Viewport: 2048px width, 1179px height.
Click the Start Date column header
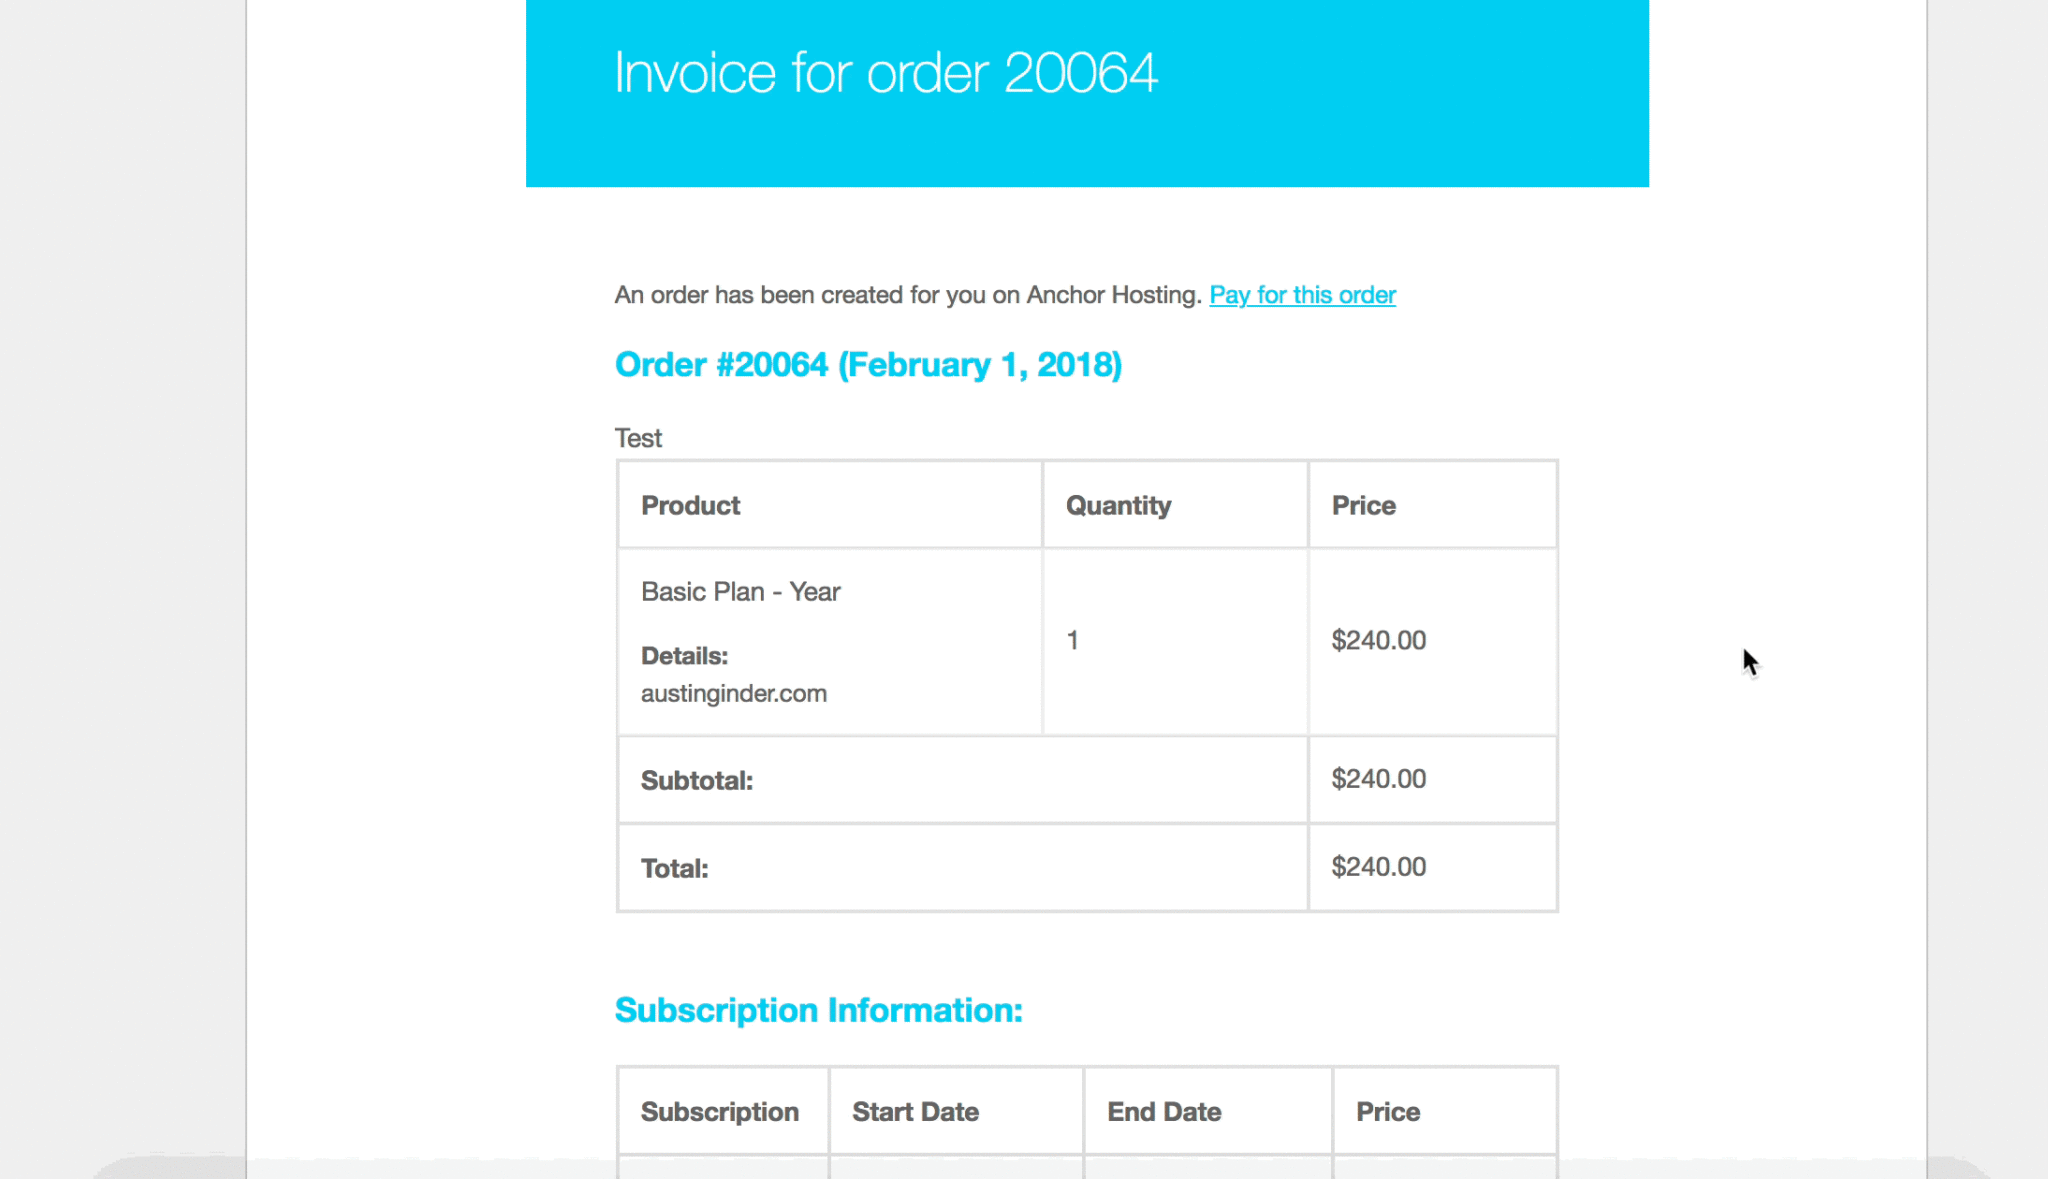tap(915, 1112)
